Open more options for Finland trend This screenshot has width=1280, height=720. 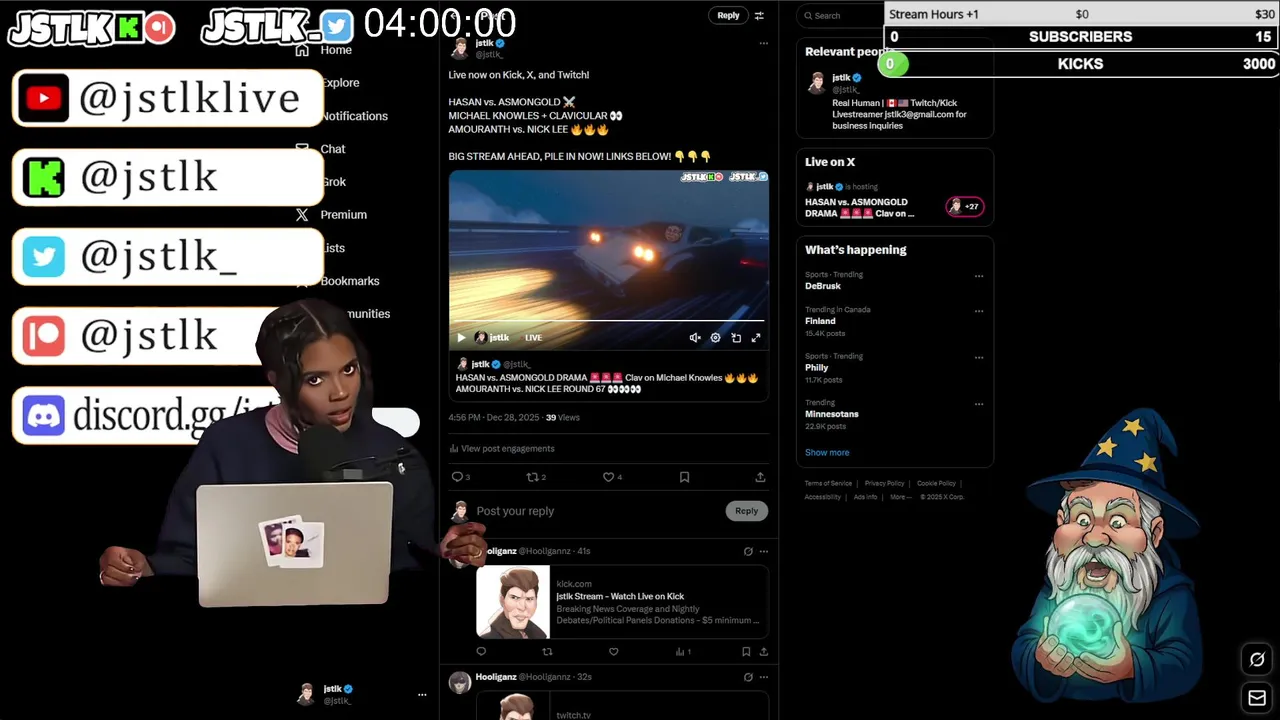(979, 311)
